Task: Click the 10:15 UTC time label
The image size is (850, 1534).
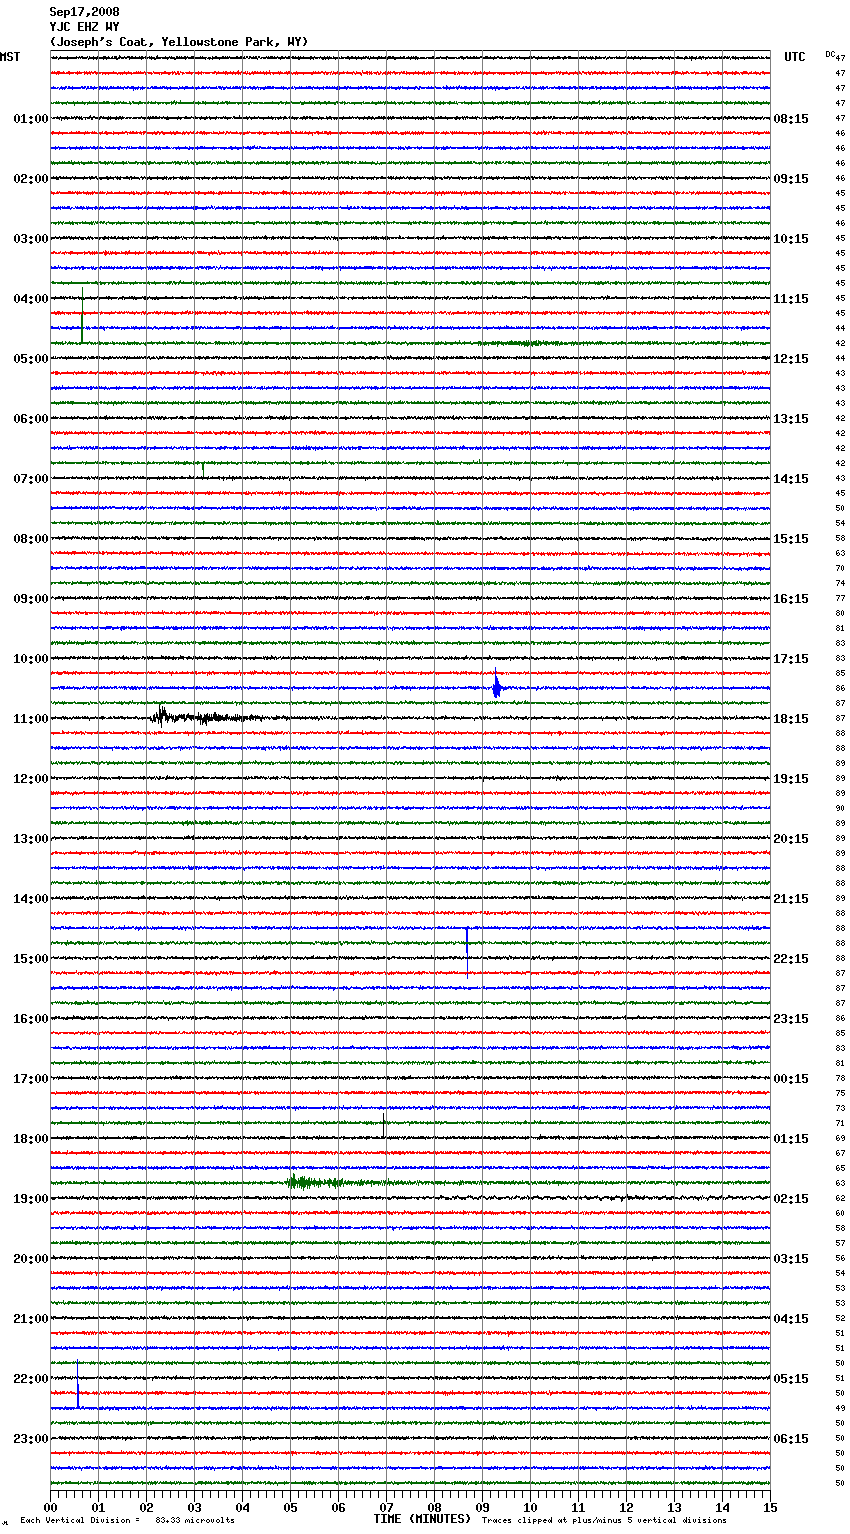Action: pyautogui.click(x=791, y=239)
